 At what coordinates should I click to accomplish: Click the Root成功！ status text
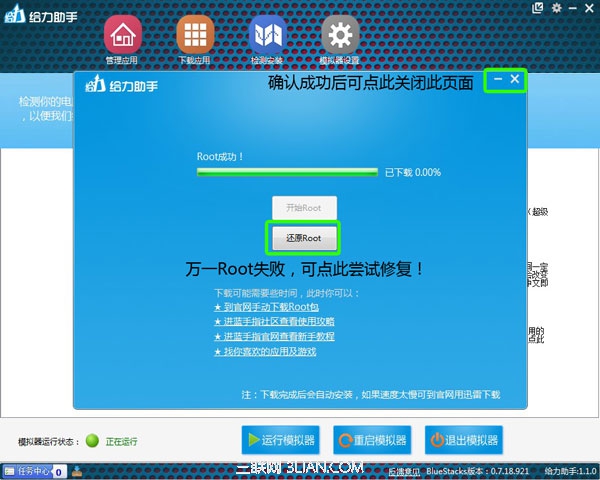220,156
